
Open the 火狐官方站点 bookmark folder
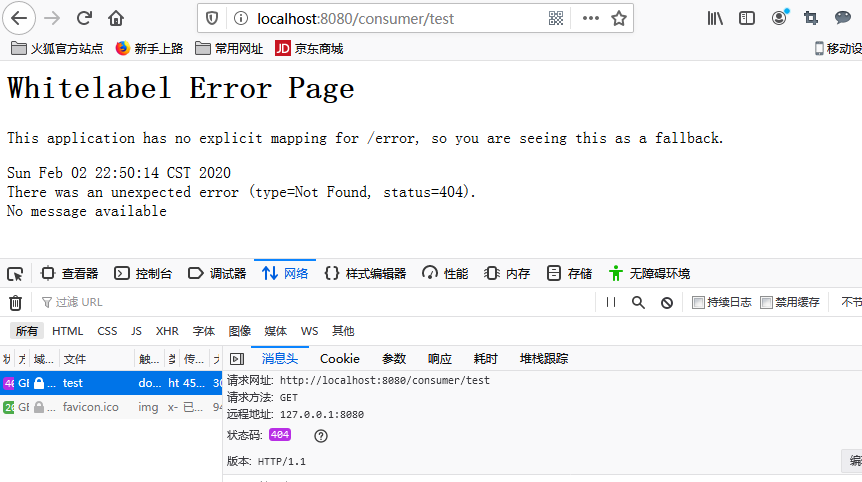coord(57,49)
